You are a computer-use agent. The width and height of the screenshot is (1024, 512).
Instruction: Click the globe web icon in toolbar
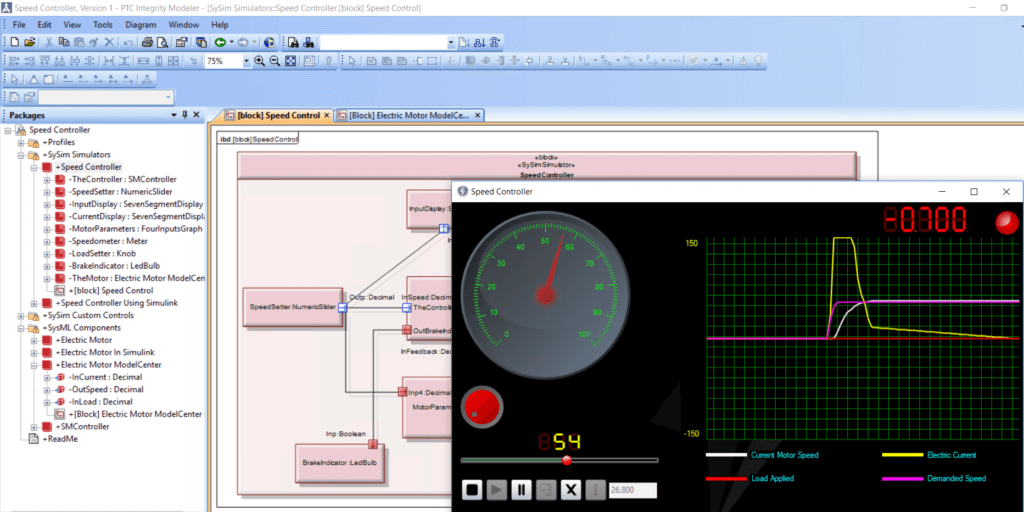(270, 42)
